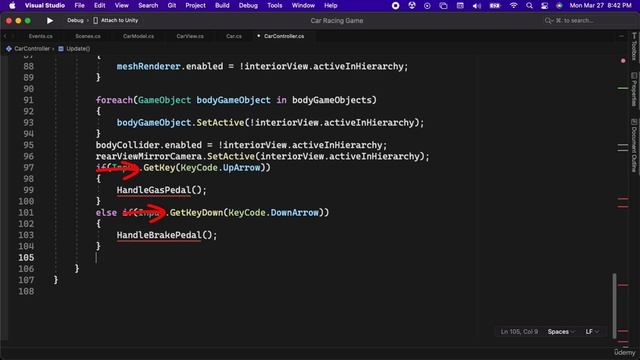Open the View menu
Viewport: 640px width, 360px height.
point(122,6)
